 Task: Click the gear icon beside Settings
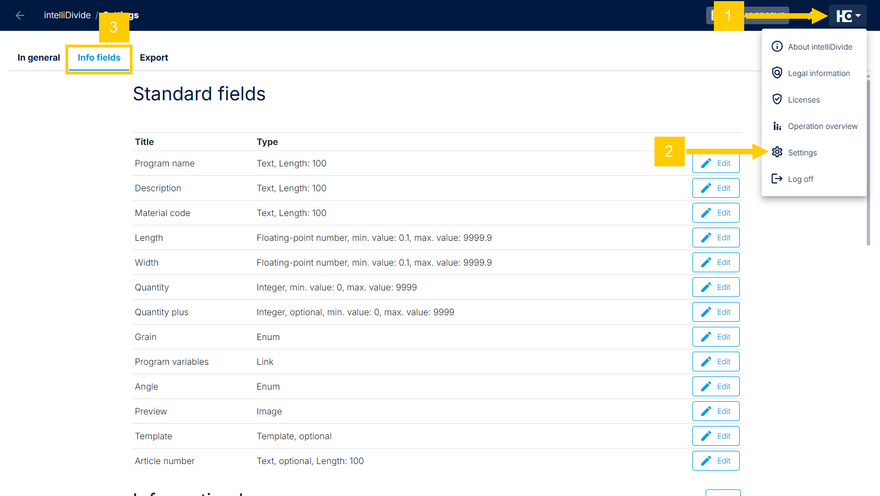(x=777, y=152)
